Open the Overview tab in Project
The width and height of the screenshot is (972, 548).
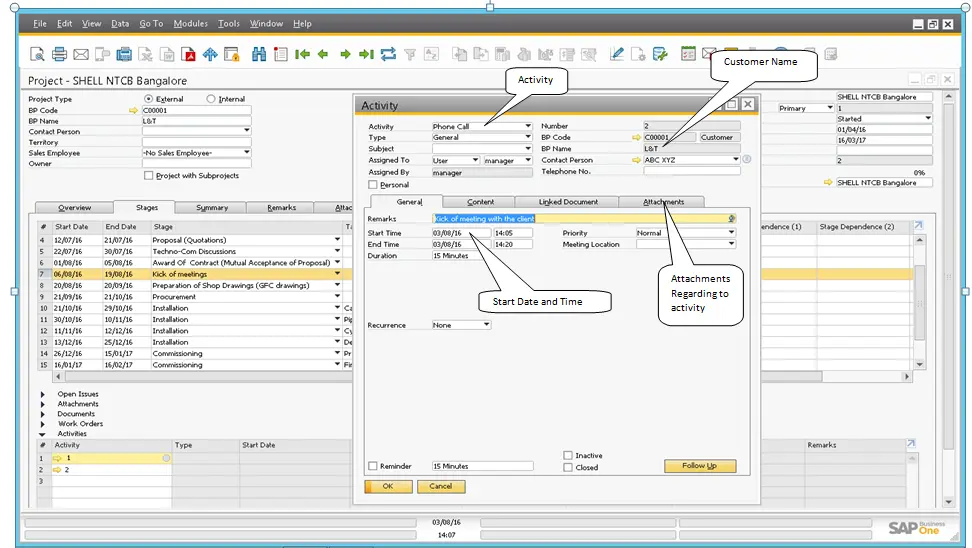click(74, 208)
